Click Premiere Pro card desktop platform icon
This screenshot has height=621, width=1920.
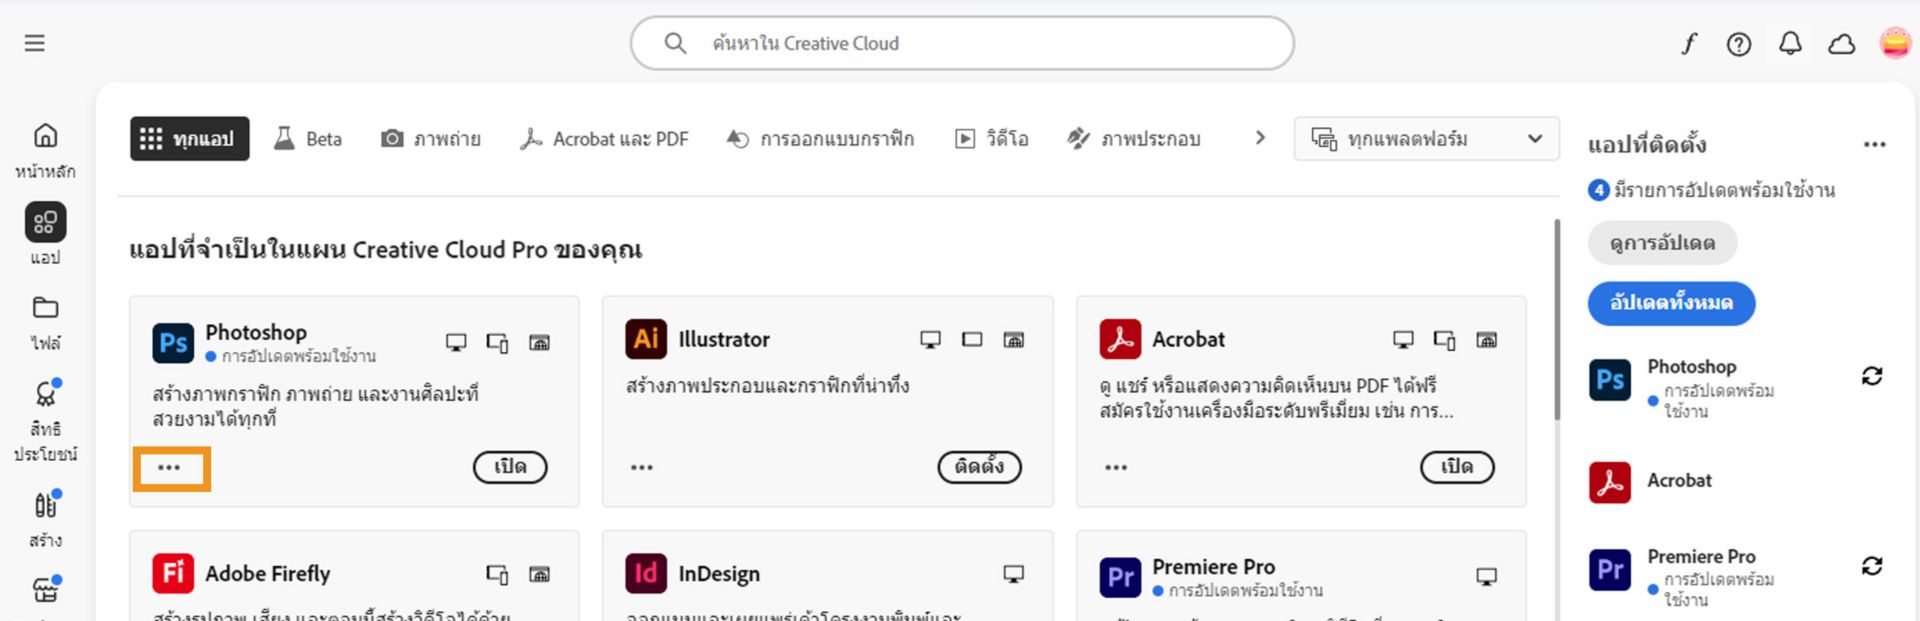[1487, 576]
